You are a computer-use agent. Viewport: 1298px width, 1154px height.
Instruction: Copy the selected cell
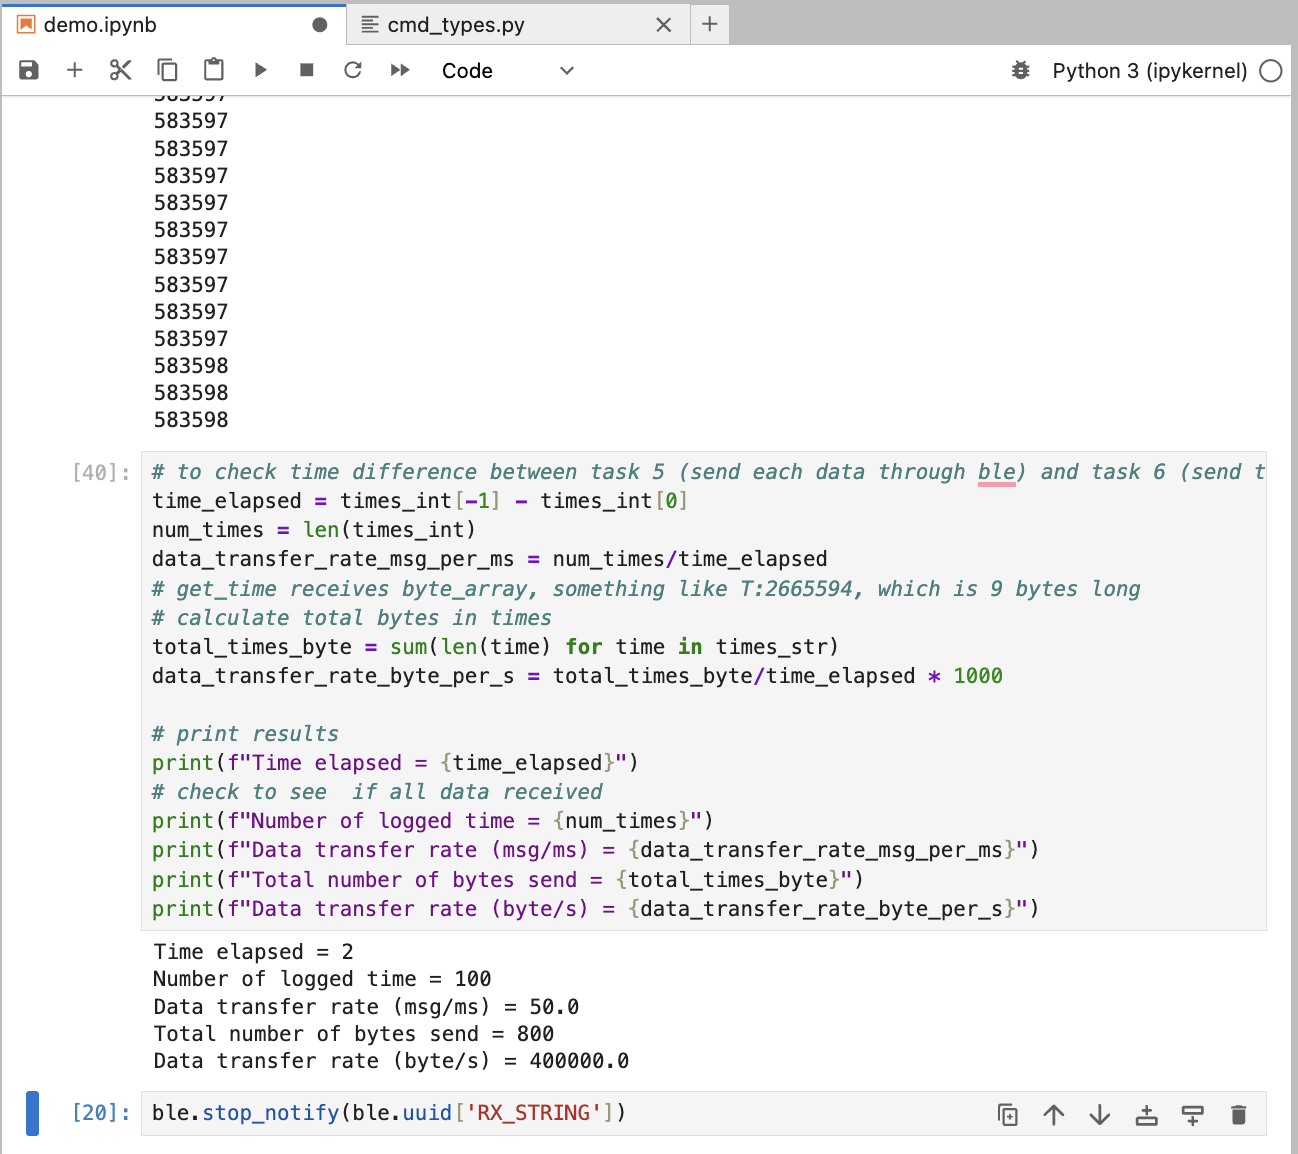point(167,70)
